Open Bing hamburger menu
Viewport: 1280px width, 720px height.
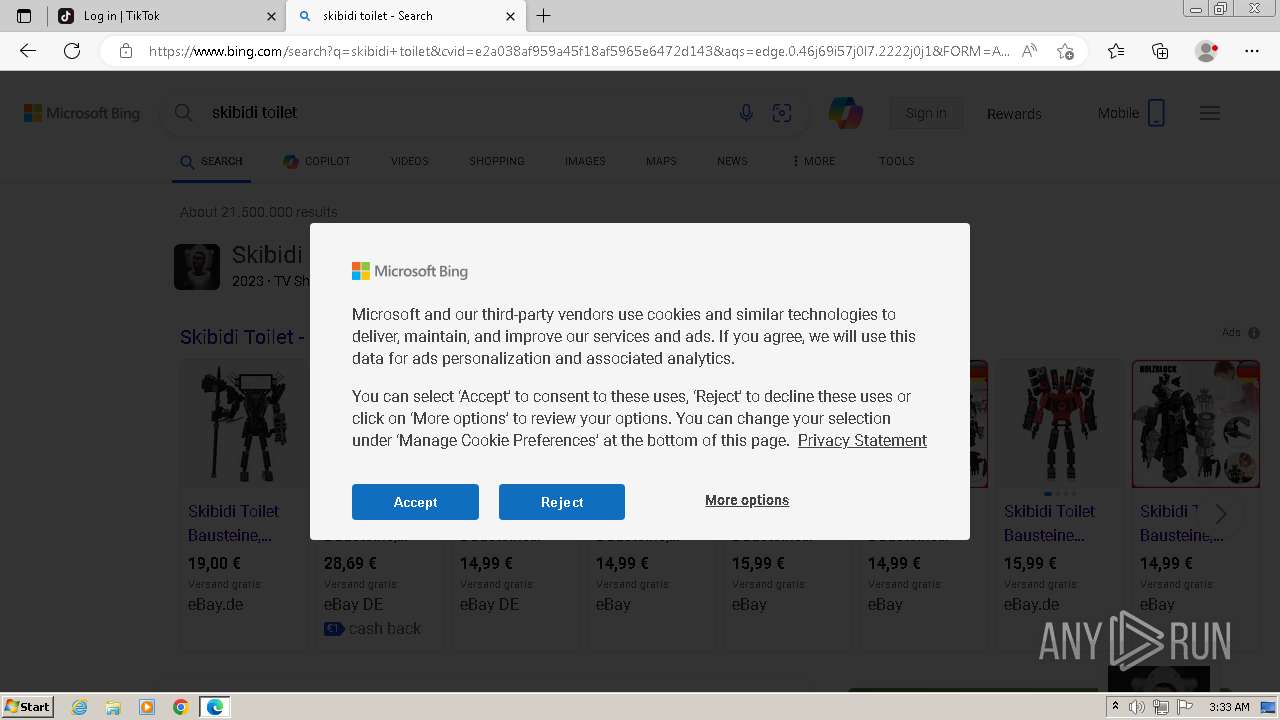point(1210,113)
